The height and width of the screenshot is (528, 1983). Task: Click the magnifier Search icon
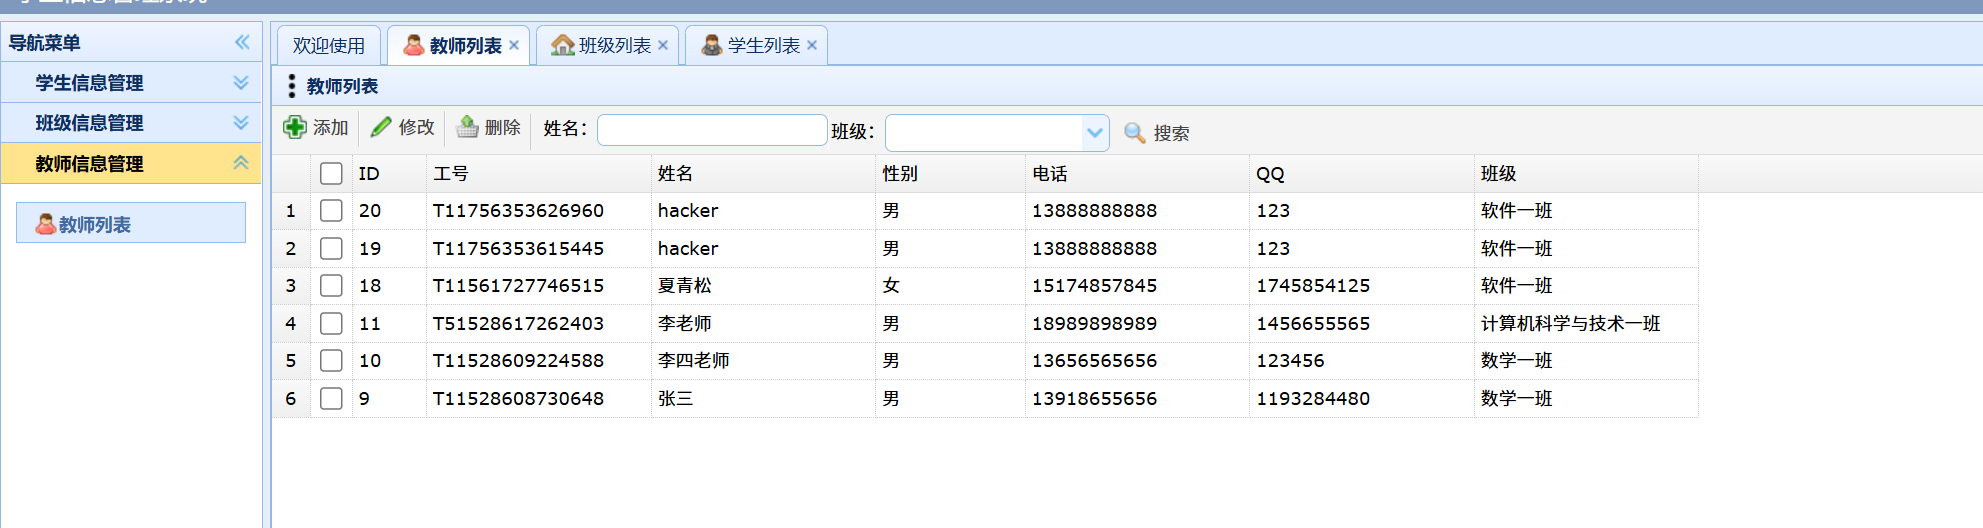[1134, 133]
